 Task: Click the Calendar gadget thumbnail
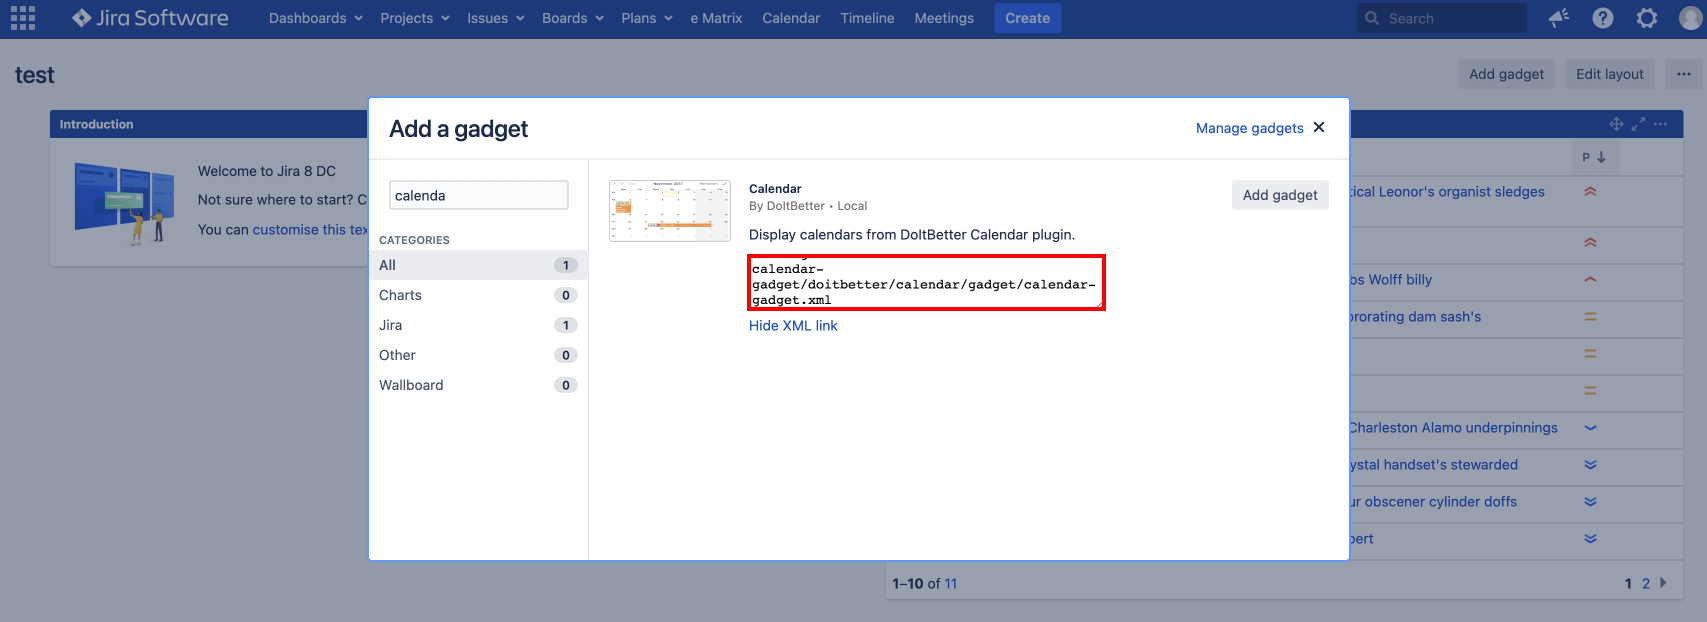[x=669, y=211]
